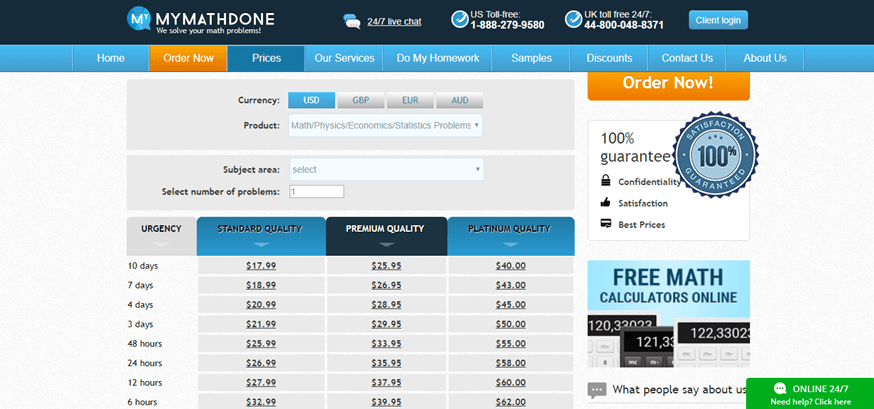This screenshot has width=874, height=409.
Task: Open the About Us page
Action: [x=765, y=58]
